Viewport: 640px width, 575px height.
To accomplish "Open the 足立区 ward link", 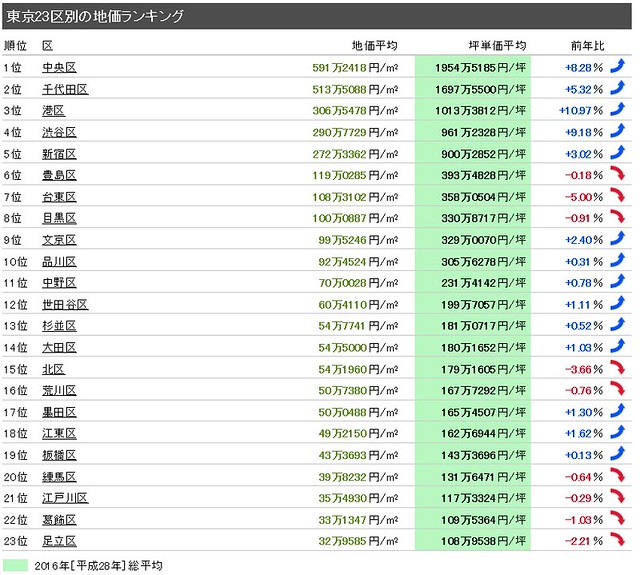I will pyautogui.click(x=60, y=541).
